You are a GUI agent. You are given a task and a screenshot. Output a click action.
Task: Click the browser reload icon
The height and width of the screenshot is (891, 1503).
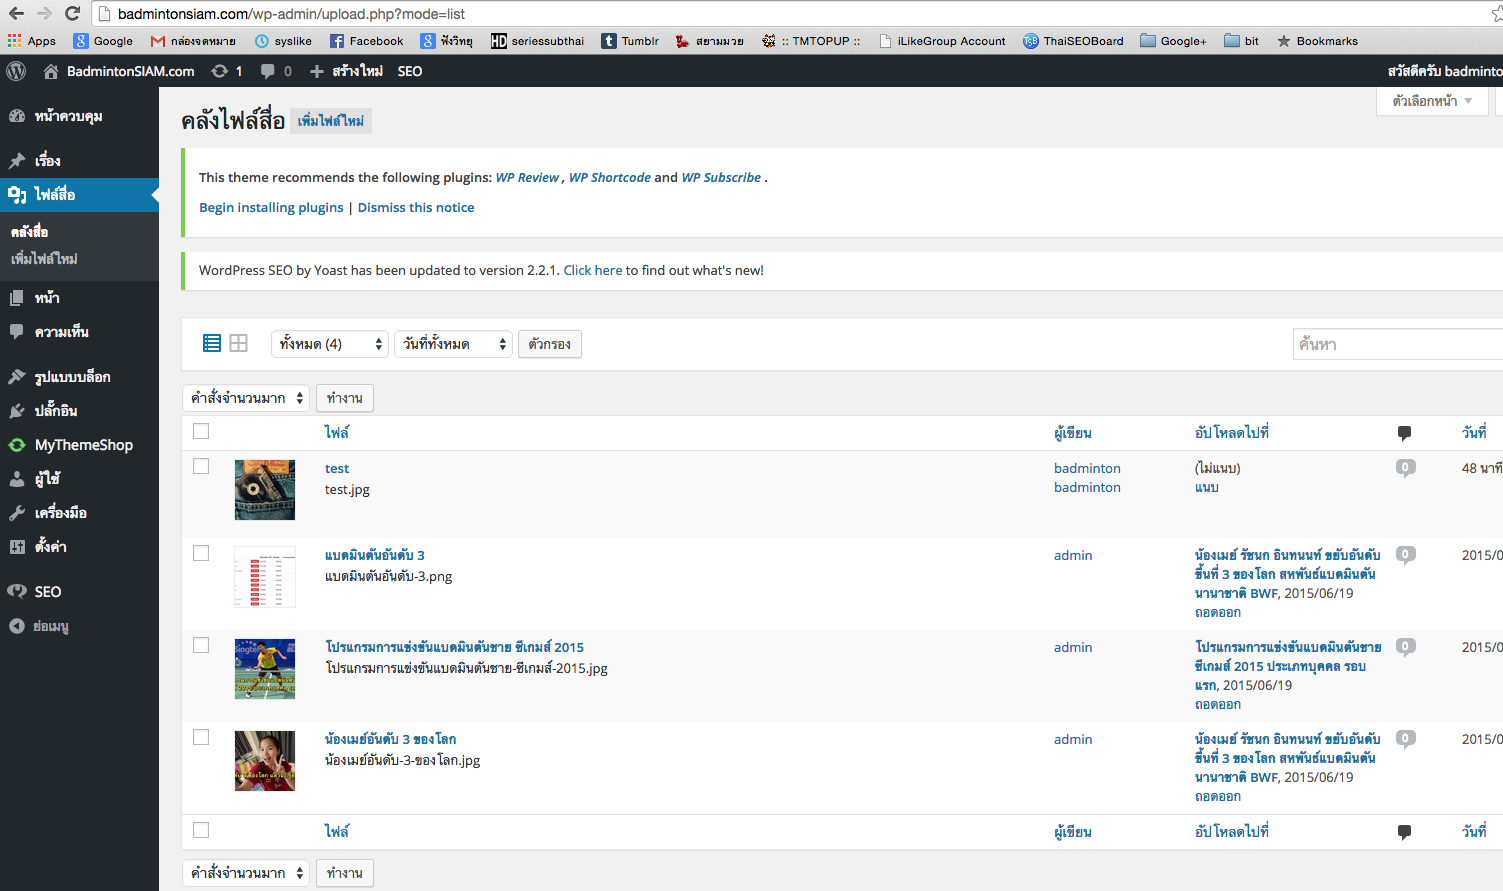[72, 13]
